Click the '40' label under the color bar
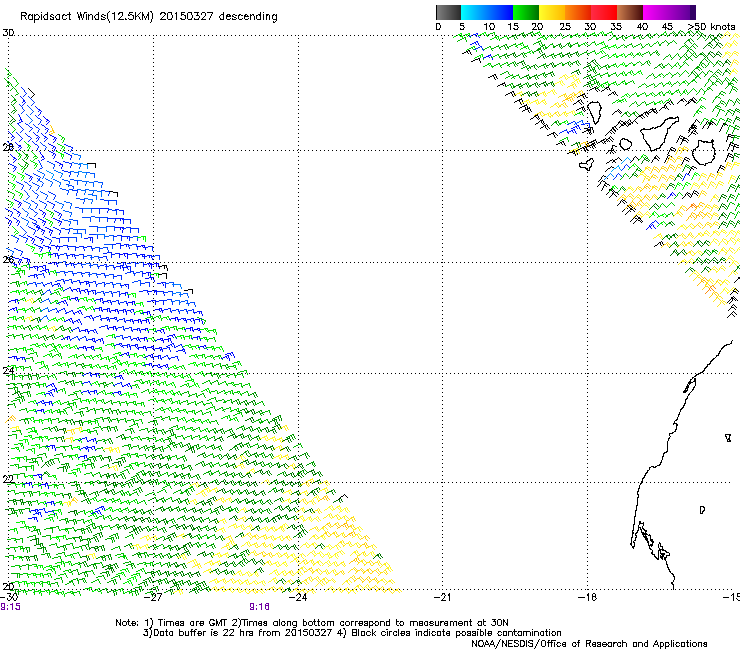 [642, 27]
